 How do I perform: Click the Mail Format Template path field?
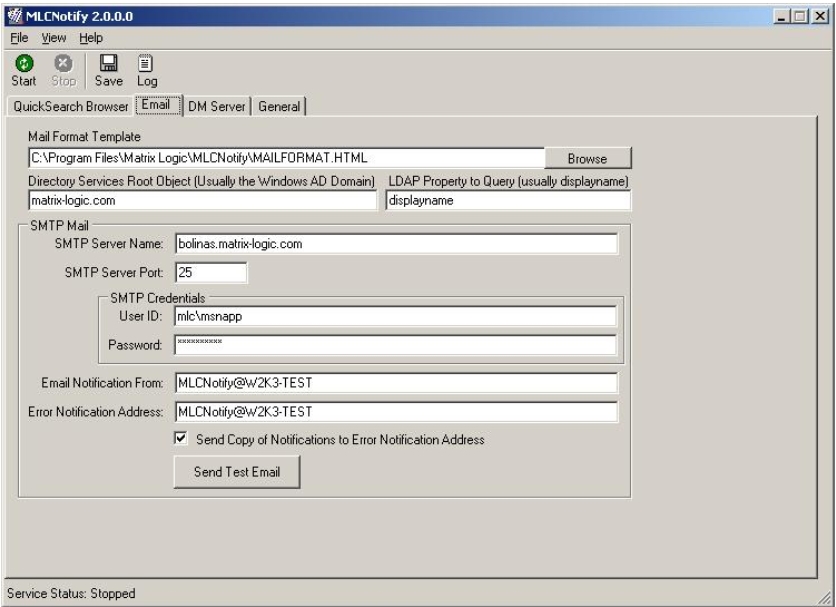coord(286,158)
